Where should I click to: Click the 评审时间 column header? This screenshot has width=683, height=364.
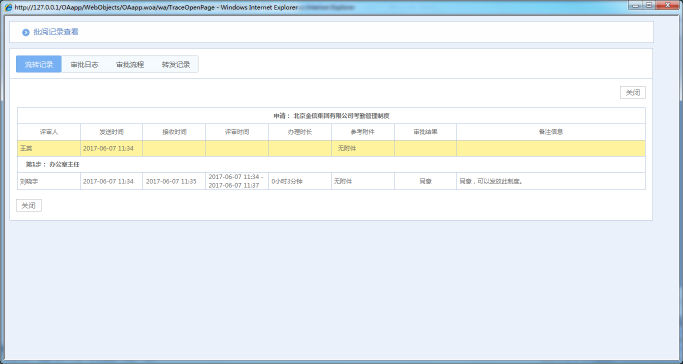pos(237,132)
